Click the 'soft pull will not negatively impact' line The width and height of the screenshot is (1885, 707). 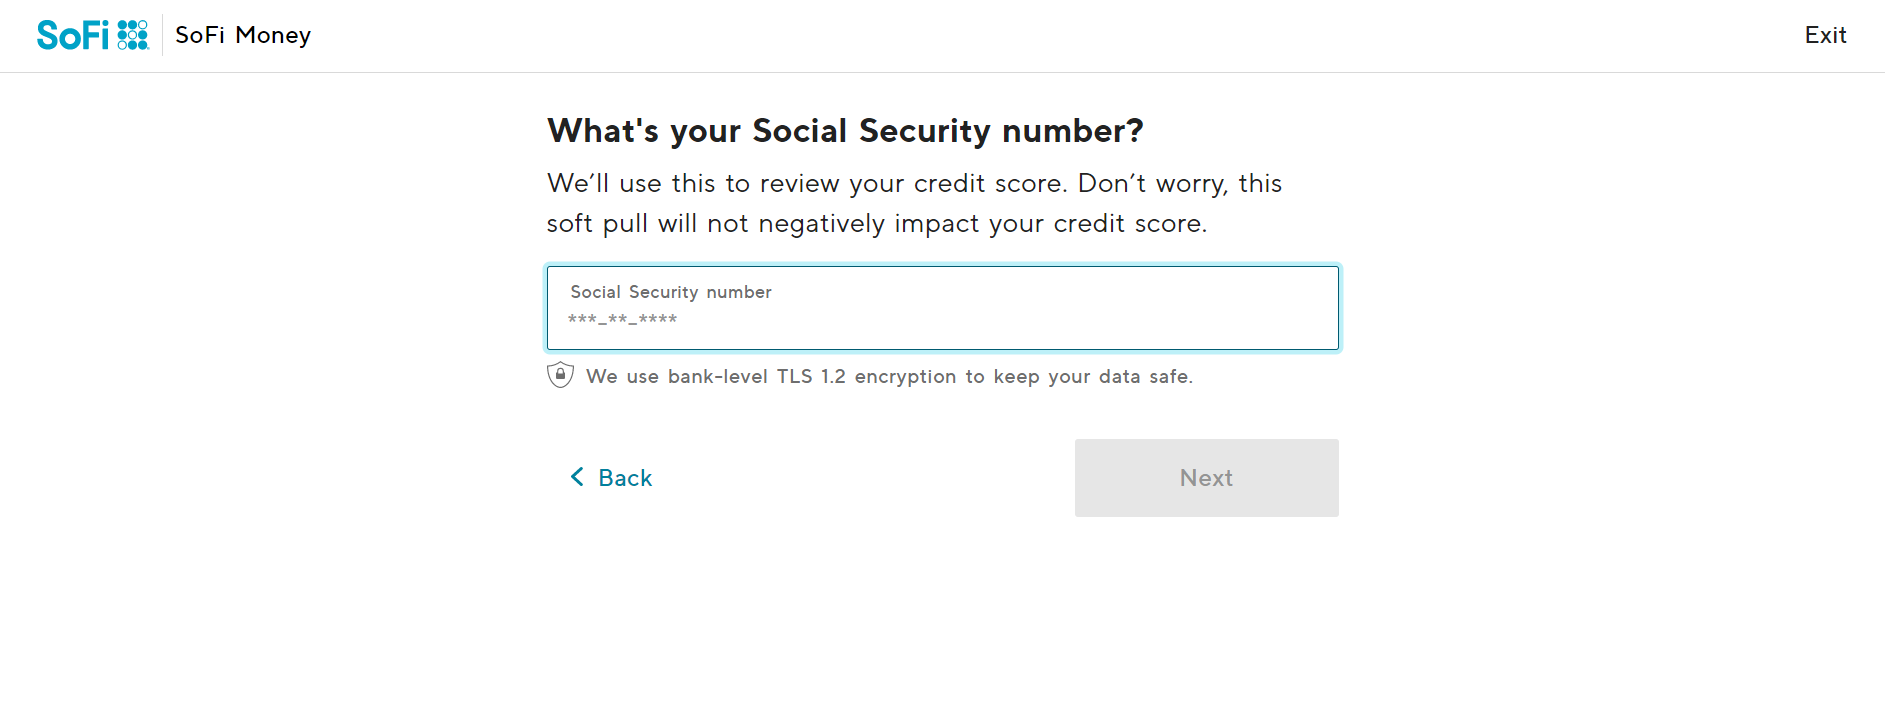pos(877,224)
